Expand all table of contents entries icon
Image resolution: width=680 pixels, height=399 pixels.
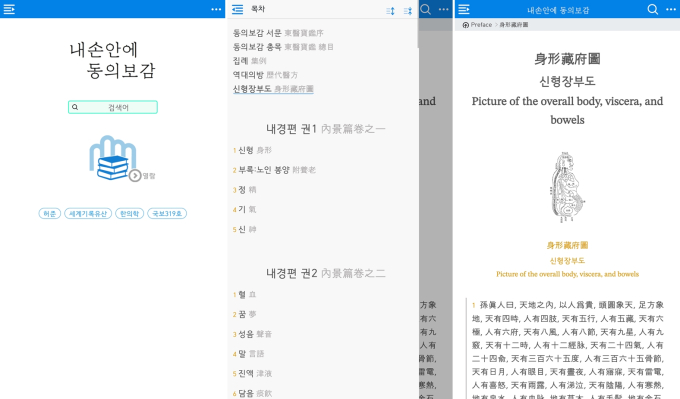click(390, 11)
